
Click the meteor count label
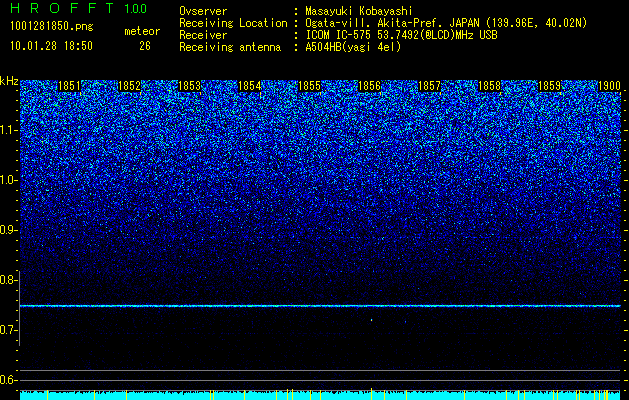(x=142, y=31)
